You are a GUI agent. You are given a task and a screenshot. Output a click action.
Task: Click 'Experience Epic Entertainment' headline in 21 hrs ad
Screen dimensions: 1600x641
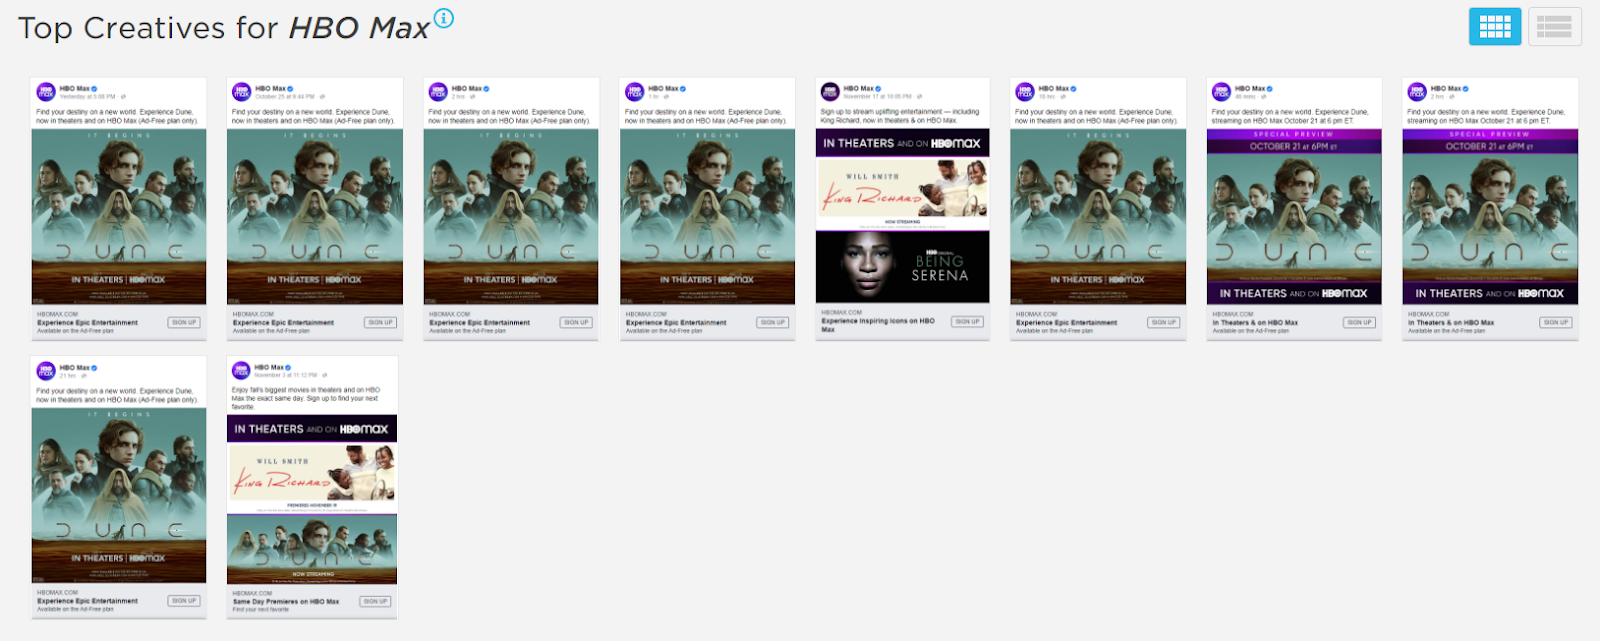(88, 601)
